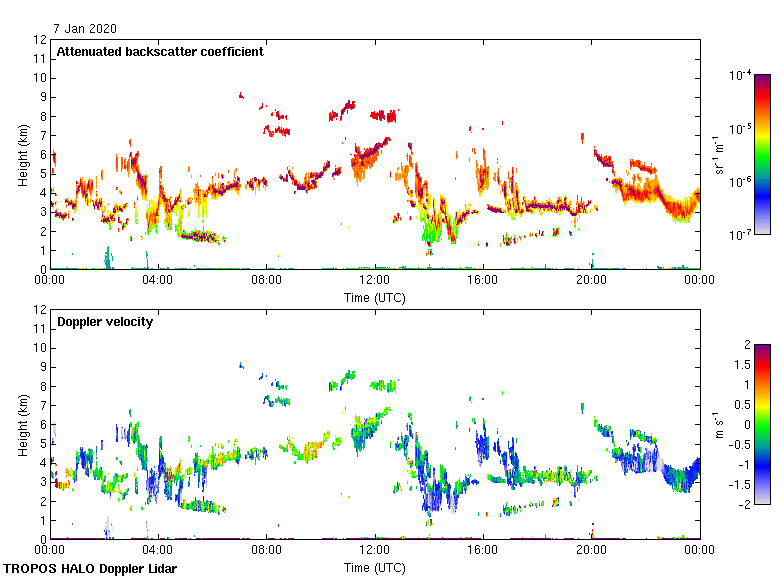780x580 pixels.
Task: Select Height (km) axis label of the backscatter plot
Action: 22,155
